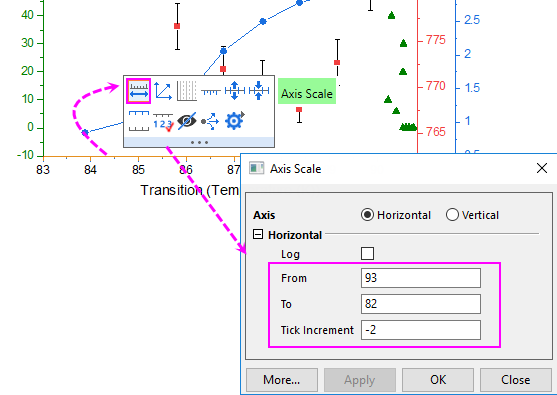
Task: Open axis dialog via blue gear icon
Action: click(x=234, y=121)
